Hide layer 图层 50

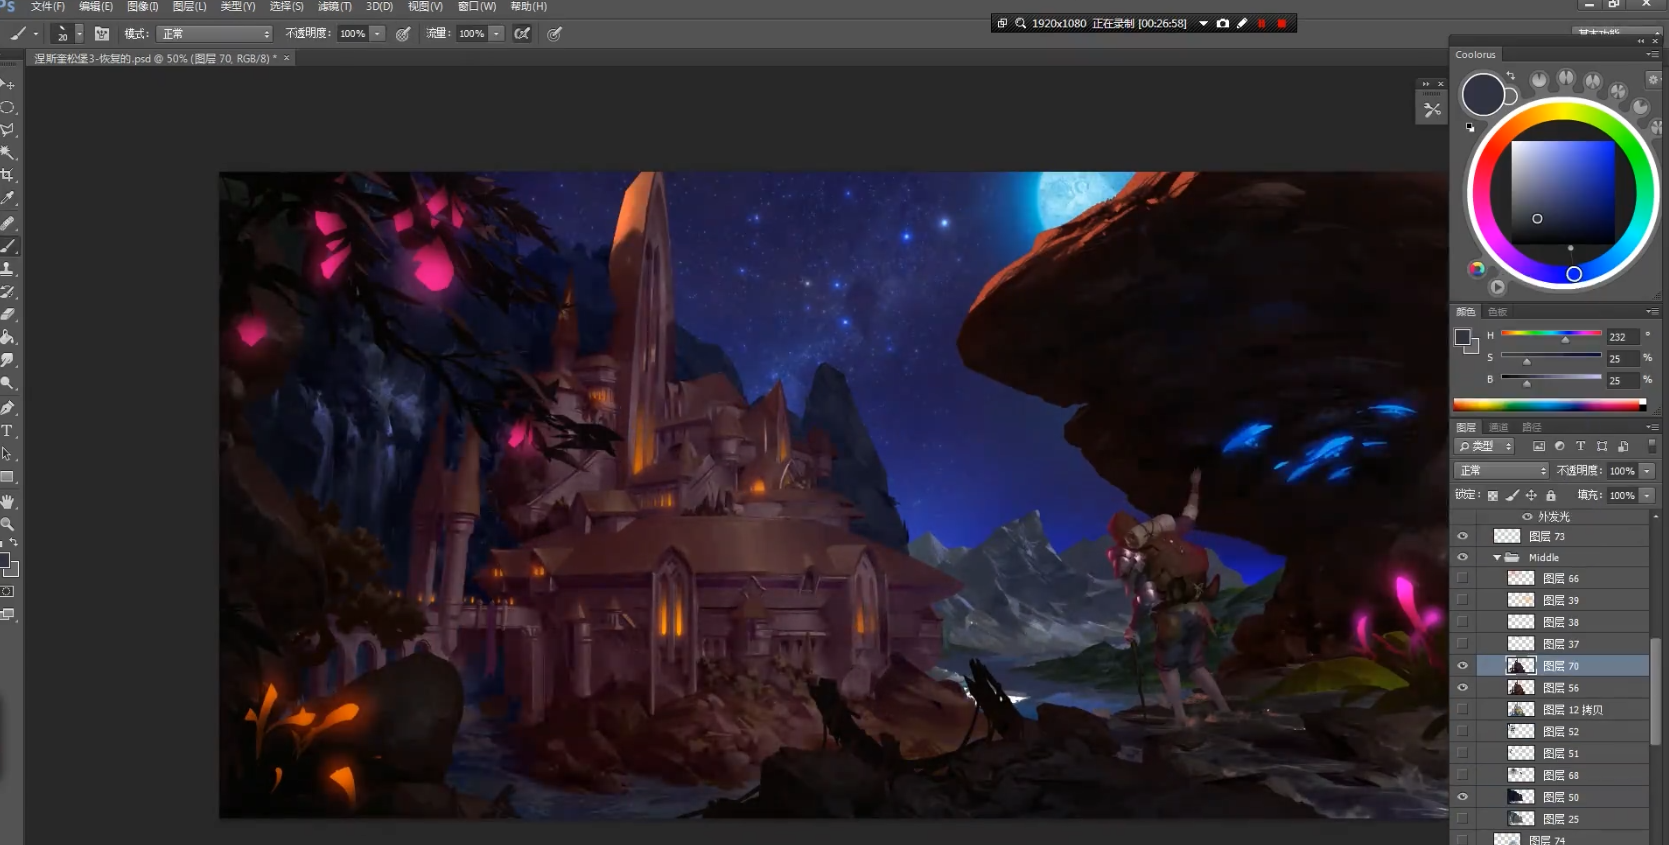point(1462,797)
